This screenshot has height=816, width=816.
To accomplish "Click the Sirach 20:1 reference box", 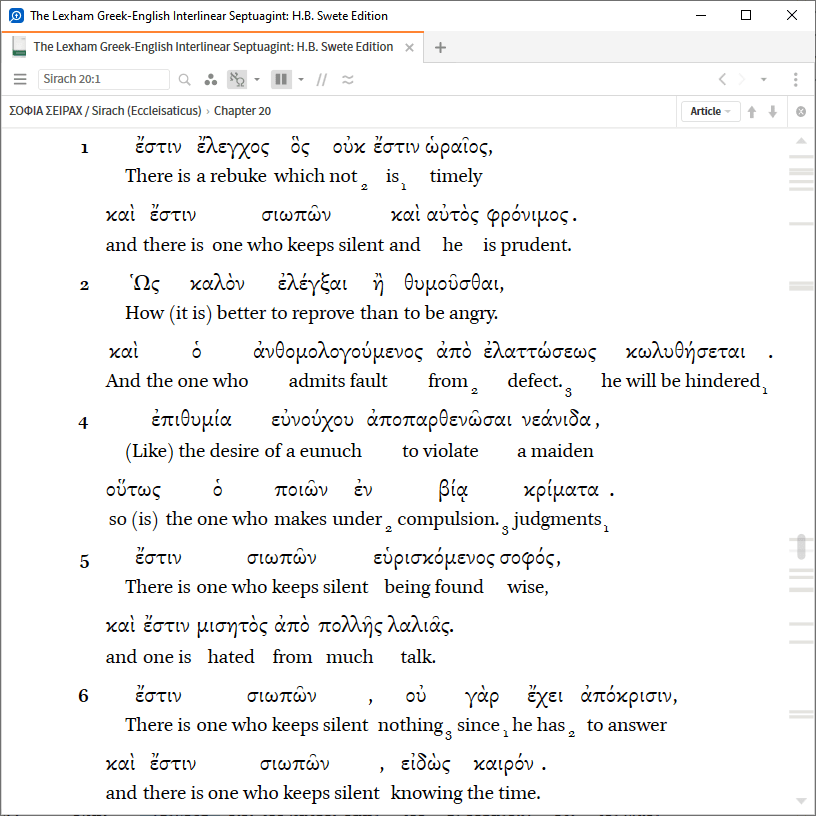I will pos(104,80).
